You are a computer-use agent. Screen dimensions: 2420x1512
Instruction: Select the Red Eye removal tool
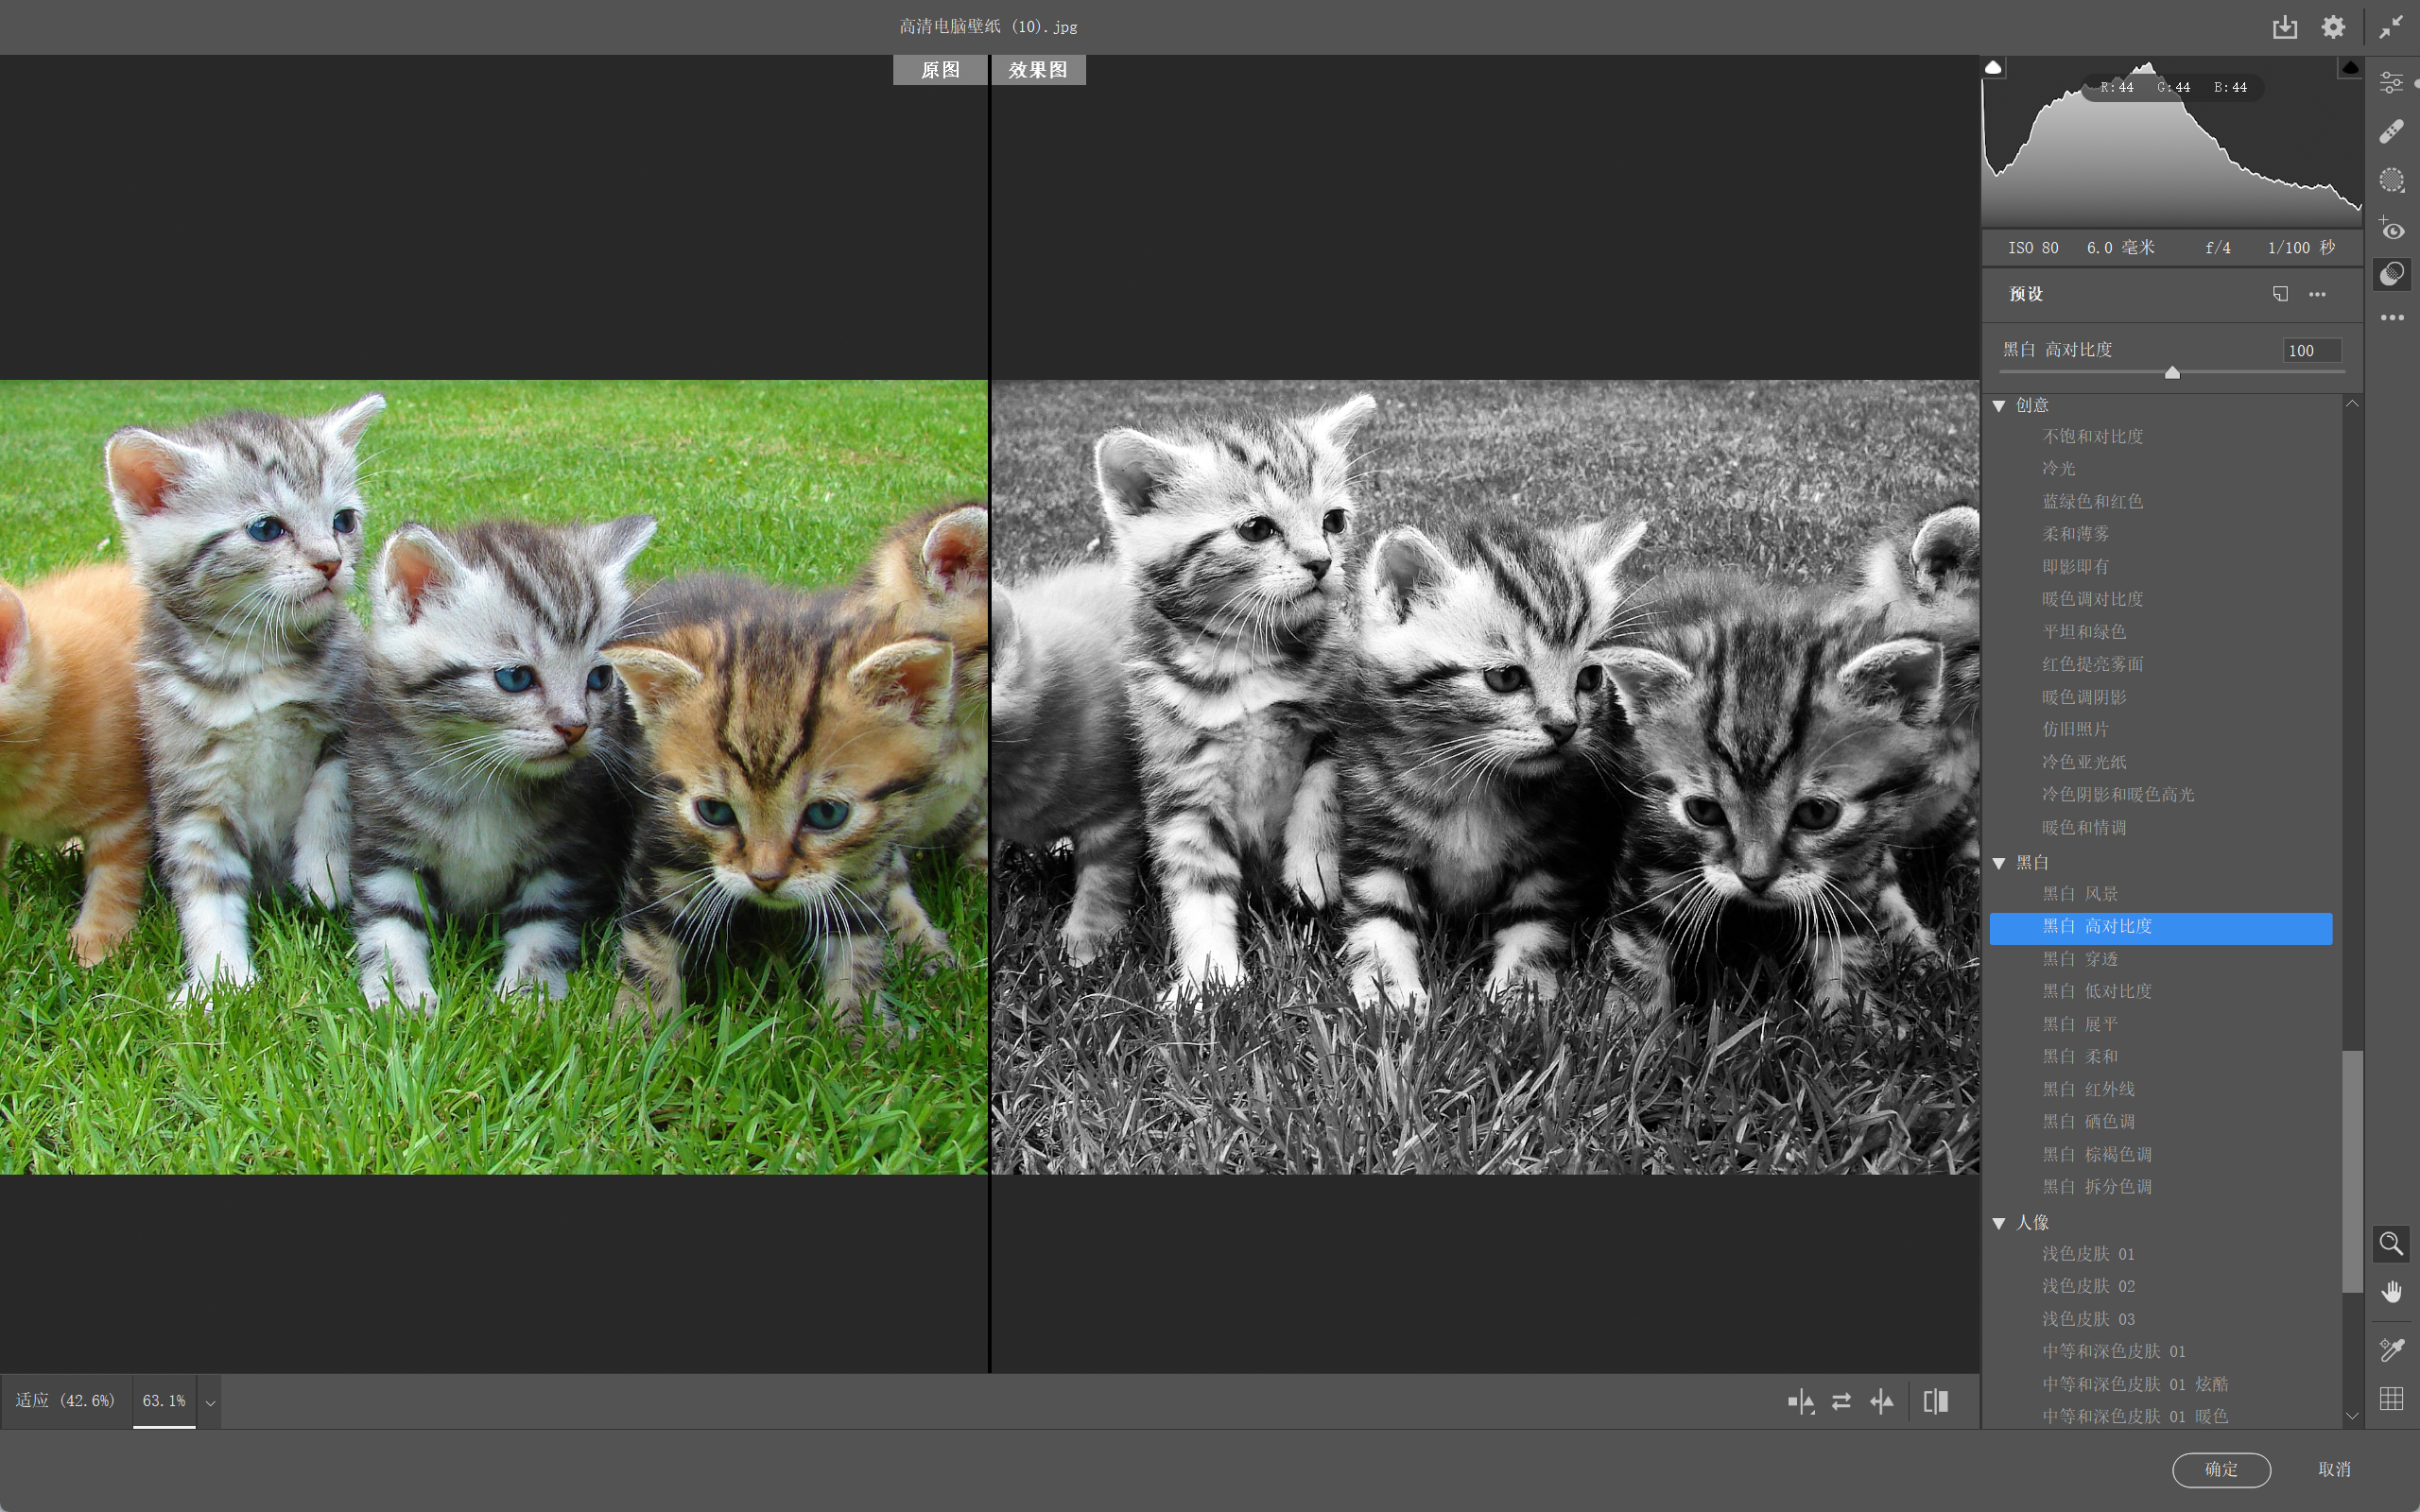point(2391,230)
